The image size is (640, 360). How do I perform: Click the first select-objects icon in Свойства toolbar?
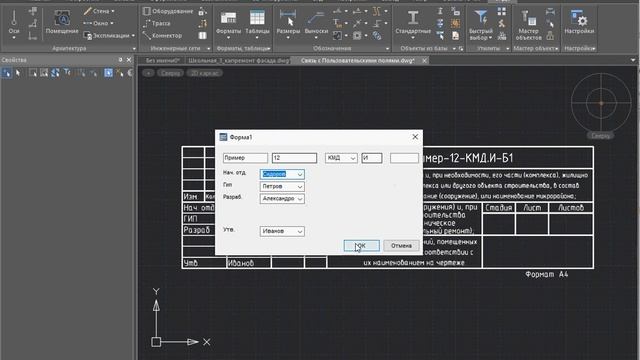pos(6,73)
